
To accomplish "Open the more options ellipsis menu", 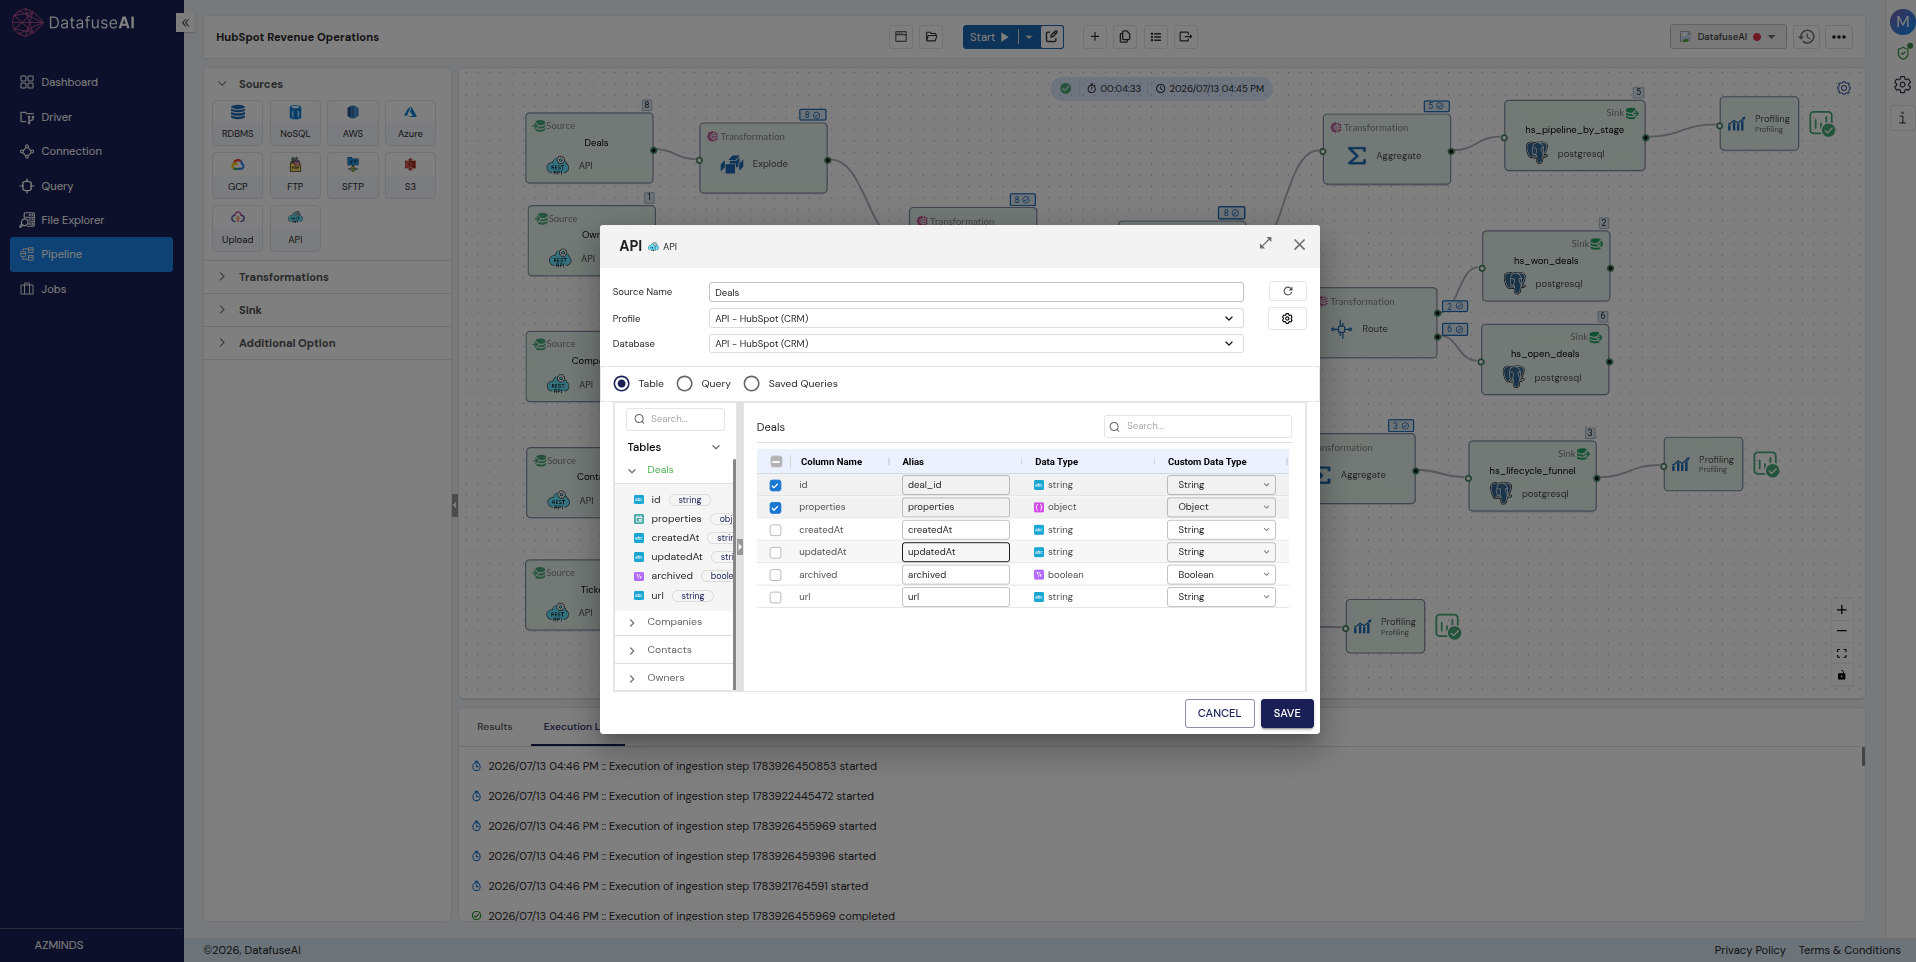I will coord(1839,37).
